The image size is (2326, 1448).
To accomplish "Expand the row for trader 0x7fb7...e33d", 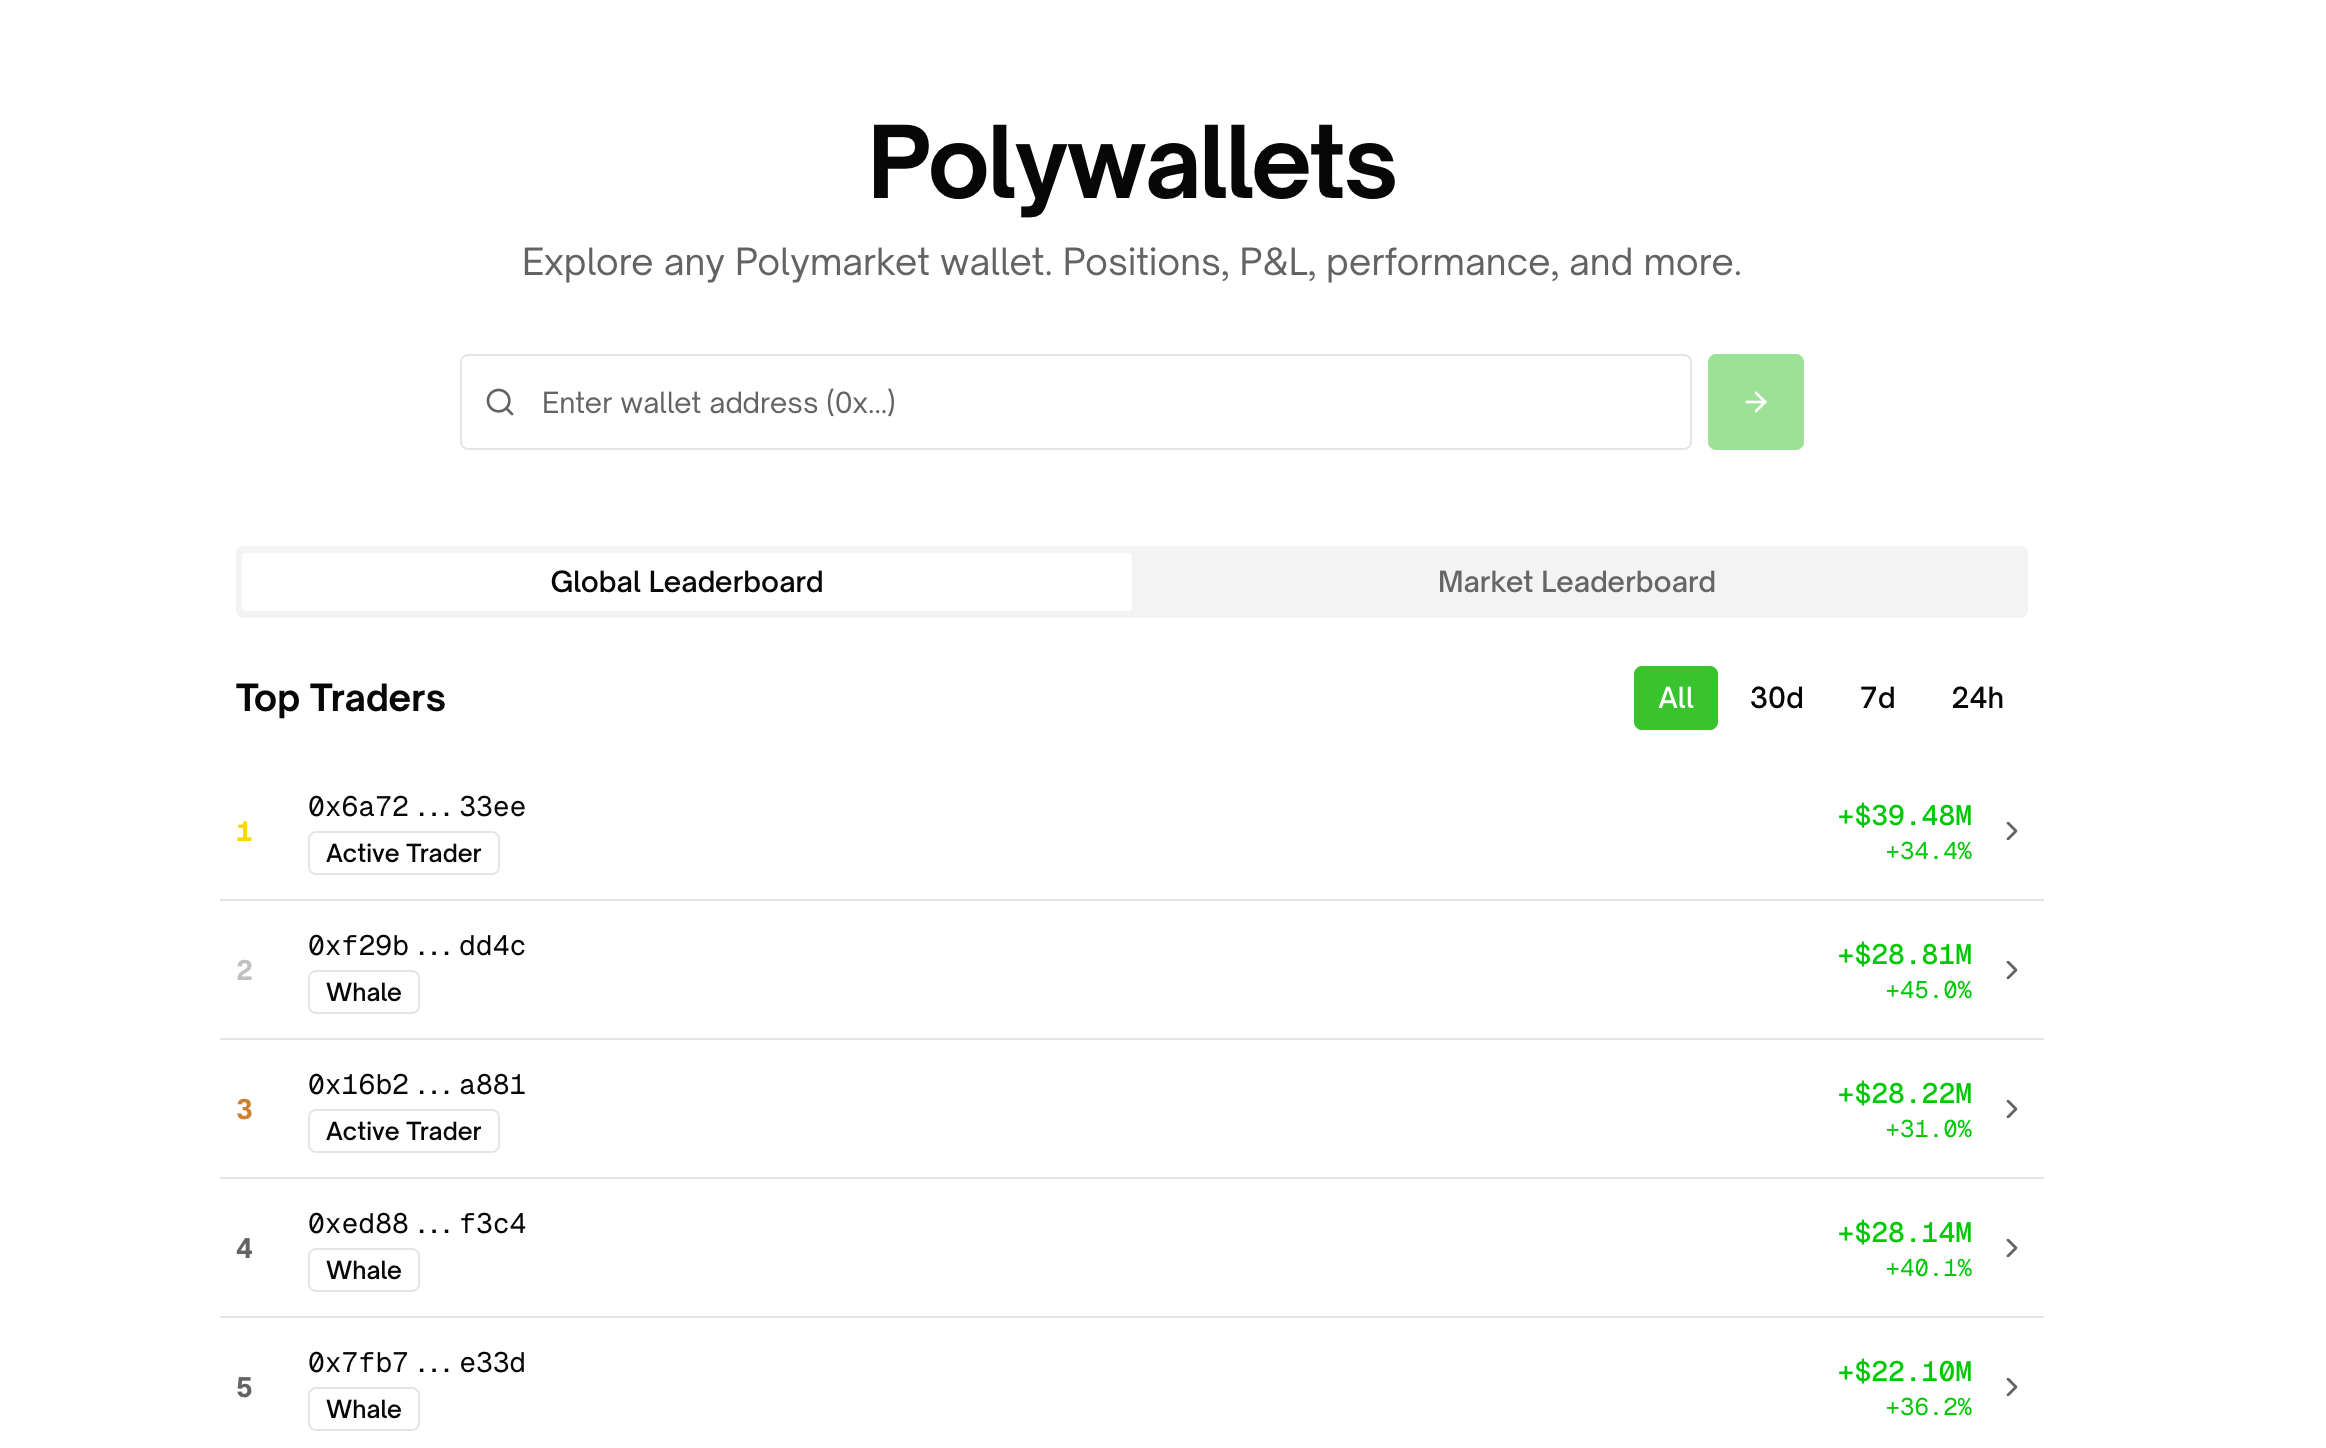I will coord(2011,1386).
